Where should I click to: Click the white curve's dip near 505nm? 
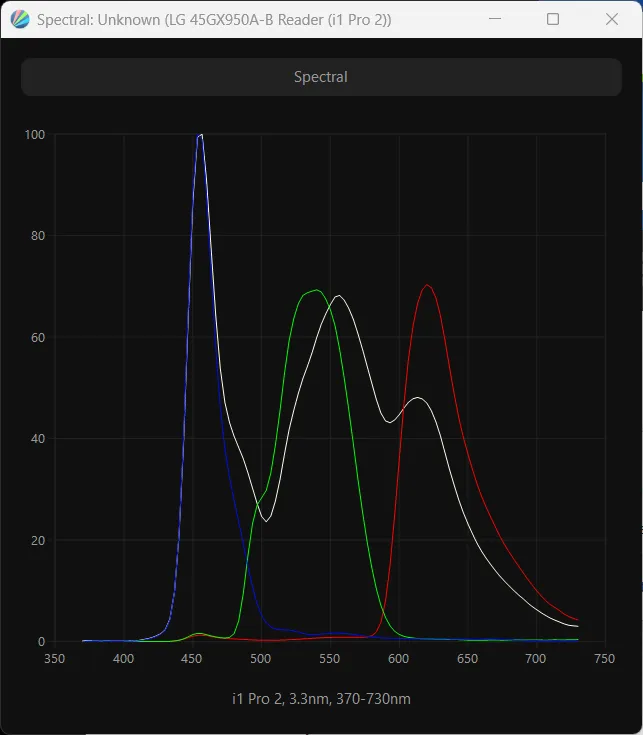point(266,521)
